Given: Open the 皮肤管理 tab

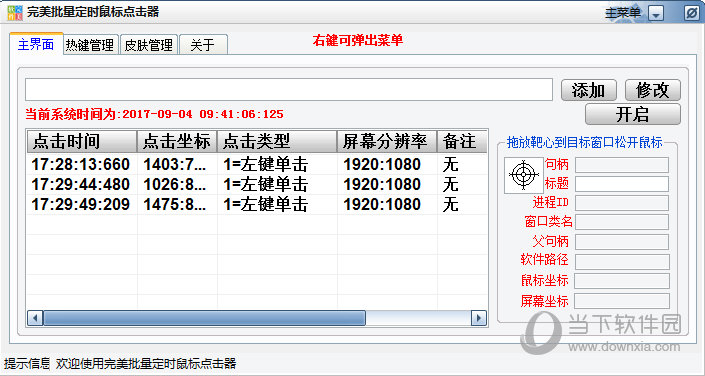Looking at the screenshot, I should tap(148, 45).
